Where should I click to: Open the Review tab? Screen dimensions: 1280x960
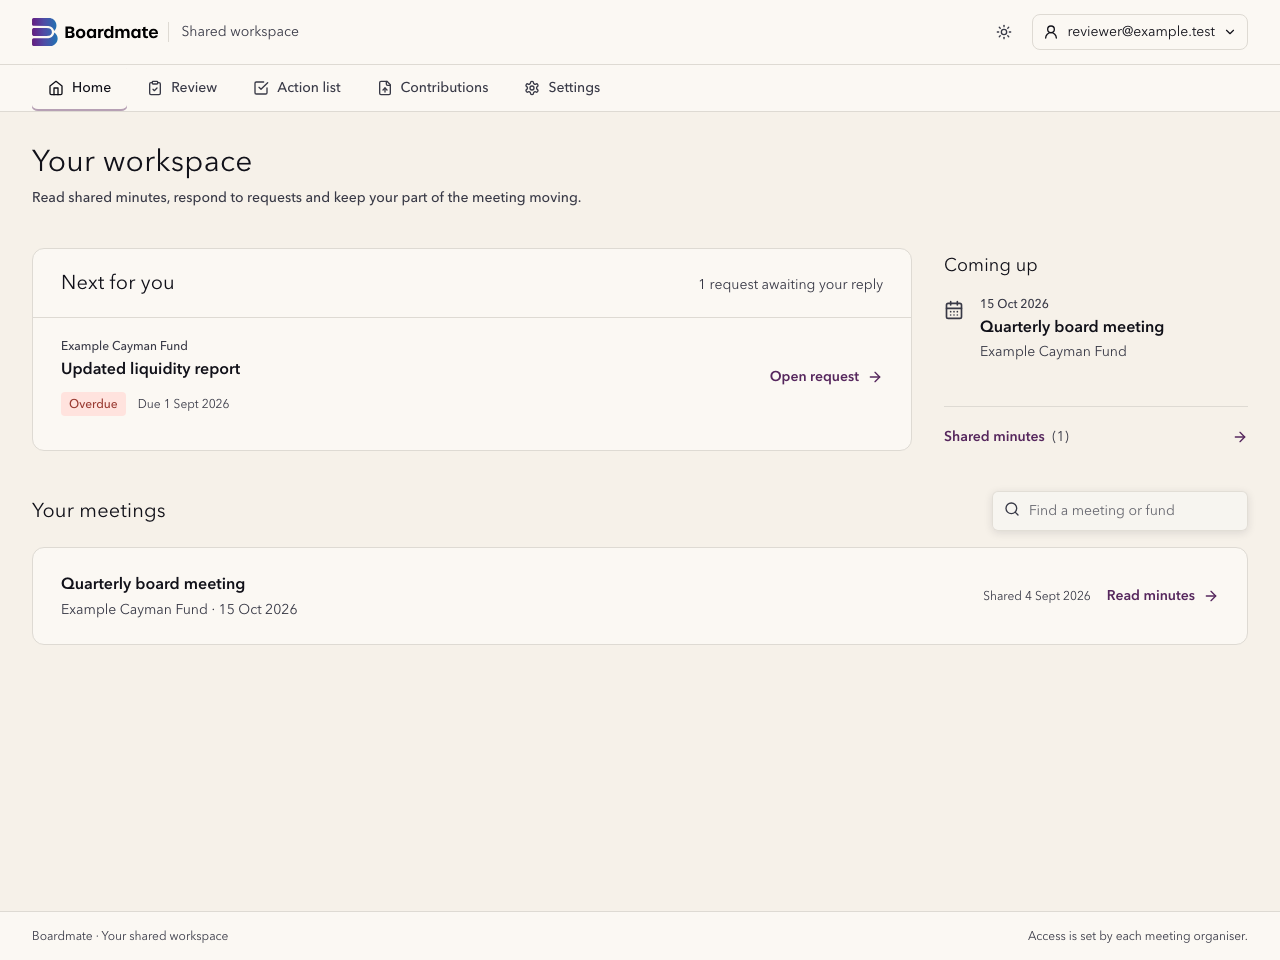pos(182,88)
